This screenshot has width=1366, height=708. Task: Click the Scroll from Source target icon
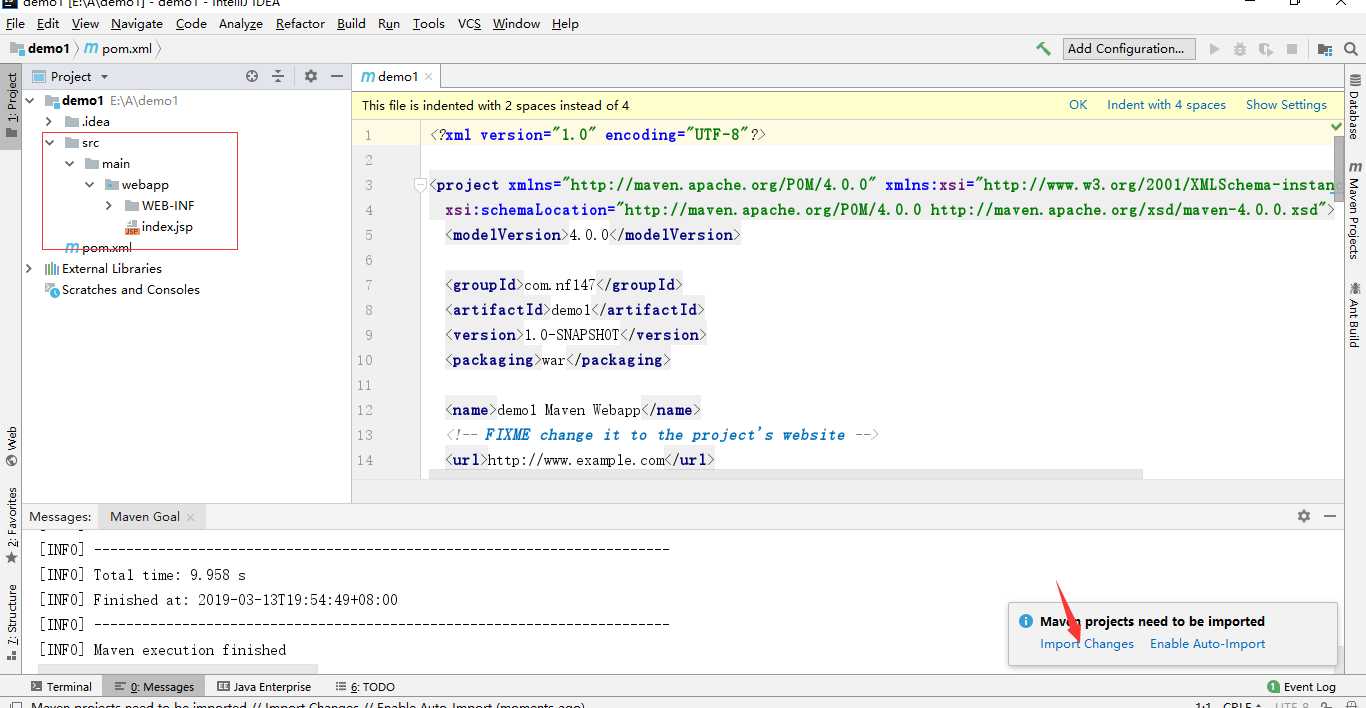[252, 76]
